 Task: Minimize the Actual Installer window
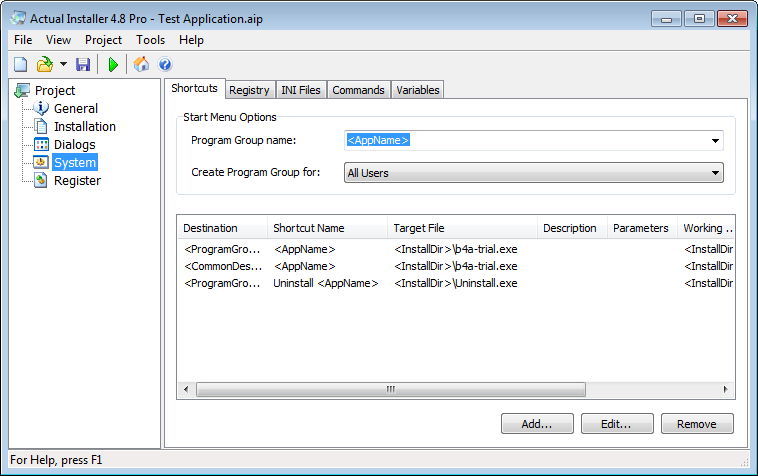click(667, 19)
